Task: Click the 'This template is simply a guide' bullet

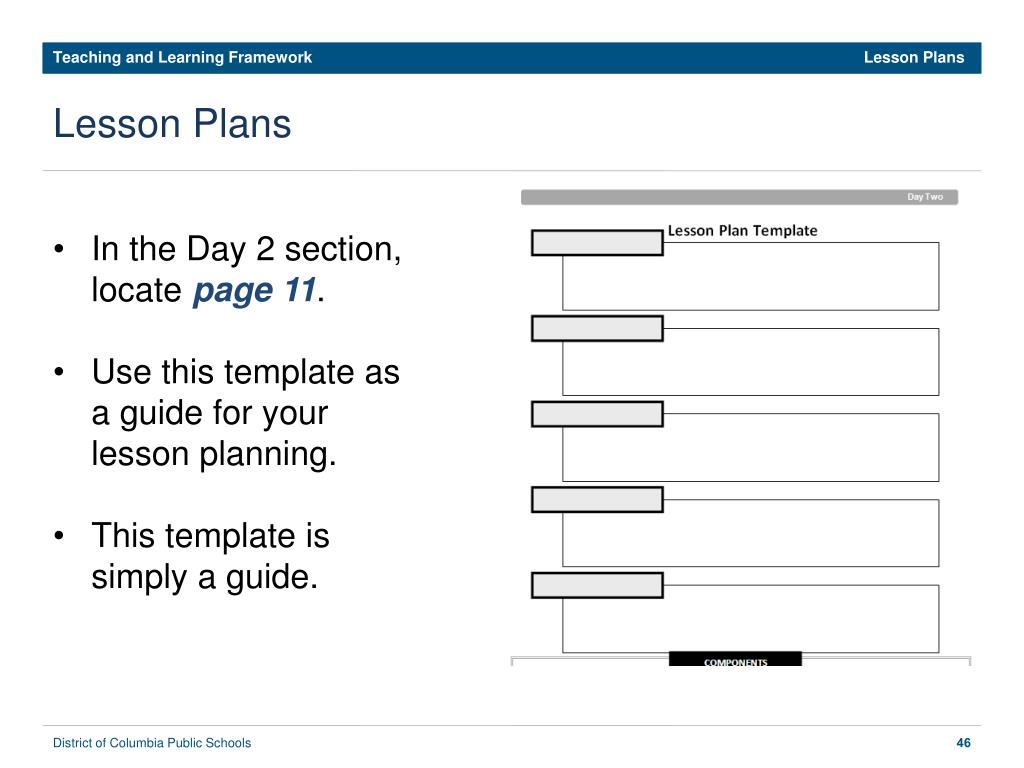Action: point(210,556)
